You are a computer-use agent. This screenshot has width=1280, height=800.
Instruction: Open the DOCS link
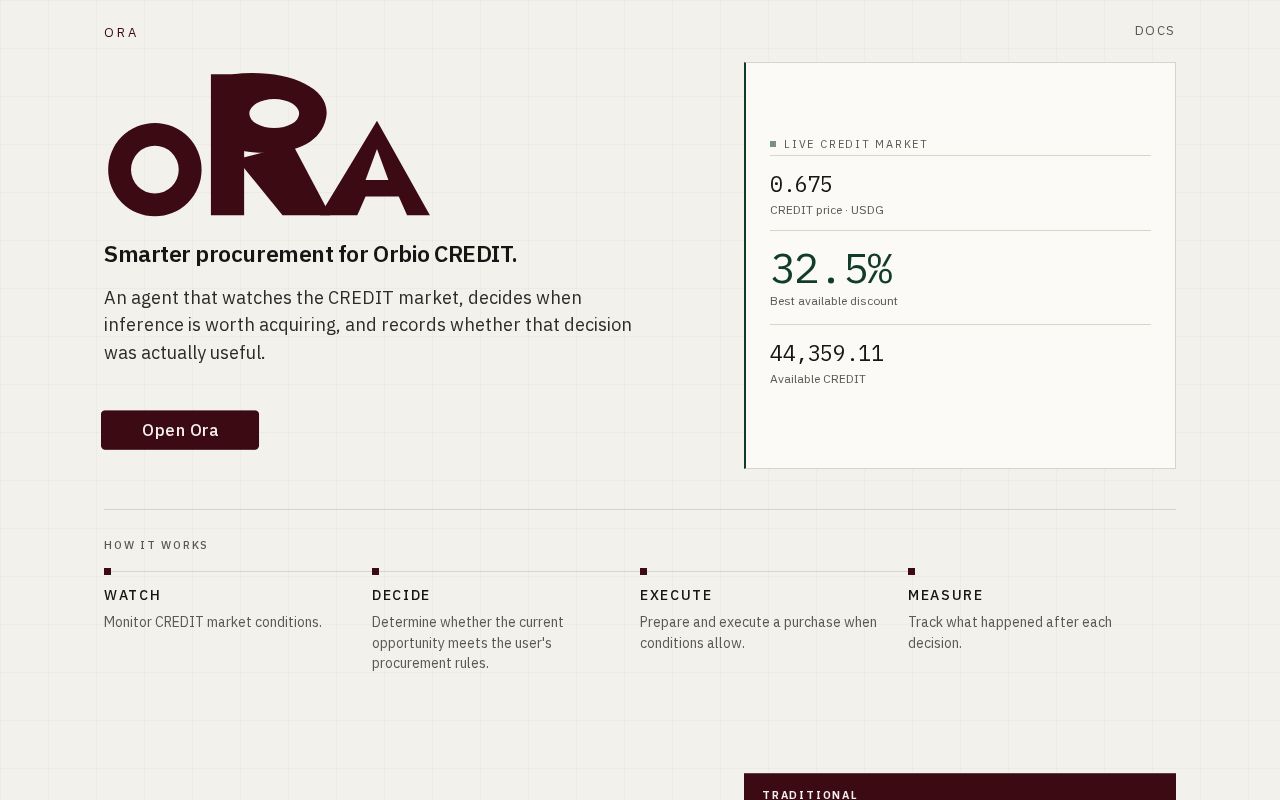1154,31
